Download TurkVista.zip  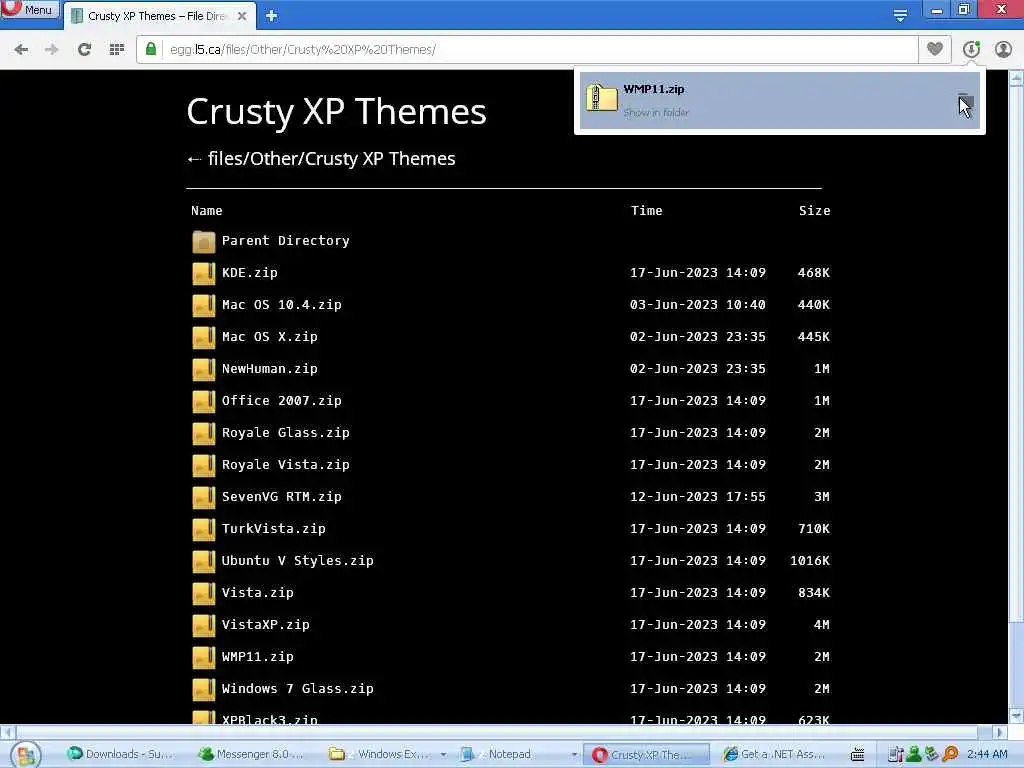pyautogui.click(x=274, y=528)
